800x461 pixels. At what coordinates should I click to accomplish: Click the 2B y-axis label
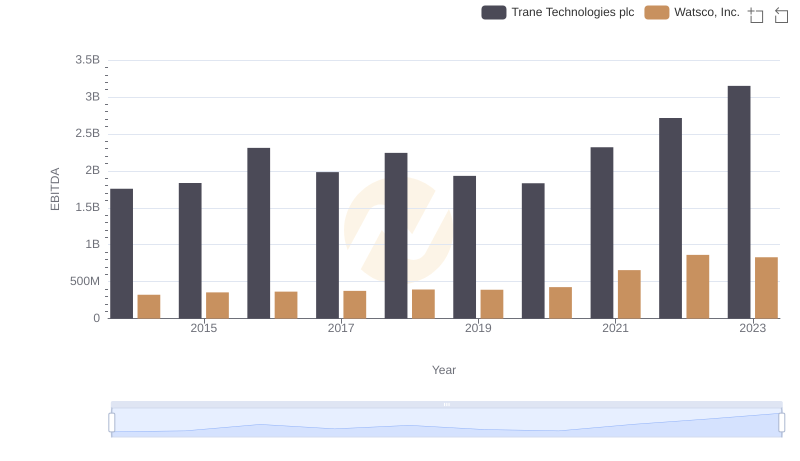click(92, 170)
